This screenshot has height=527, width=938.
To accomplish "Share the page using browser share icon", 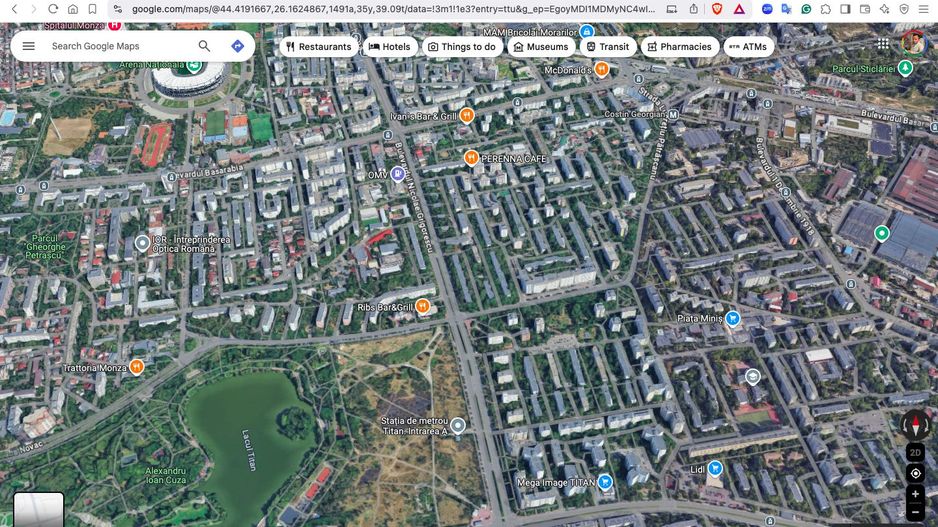I will point(693,9).
